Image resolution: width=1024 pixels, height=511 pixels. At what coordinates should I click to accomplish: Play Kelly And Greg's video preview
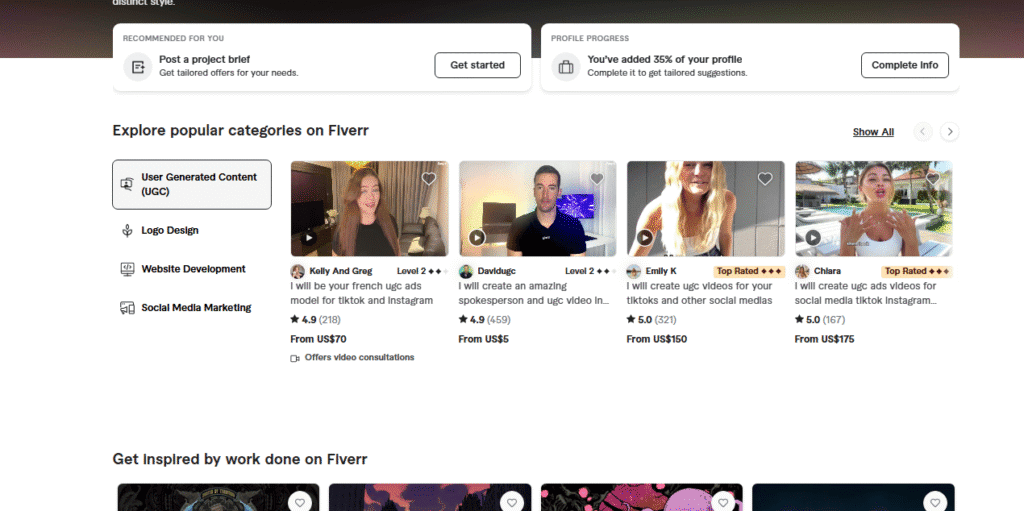pos(309,238)
